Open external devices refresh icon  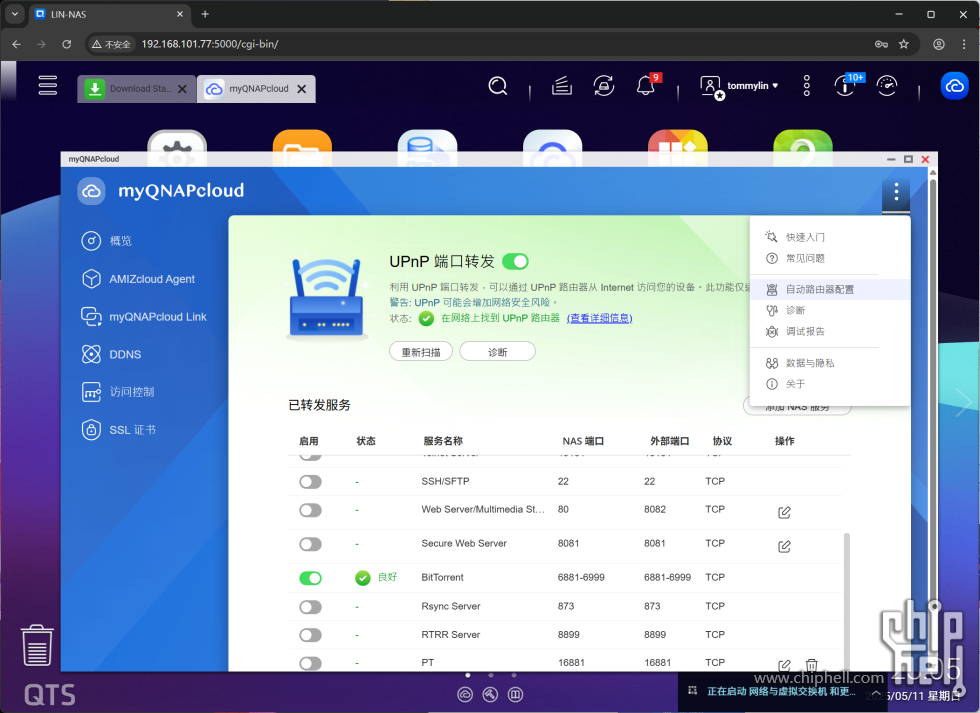click(604, 86)
